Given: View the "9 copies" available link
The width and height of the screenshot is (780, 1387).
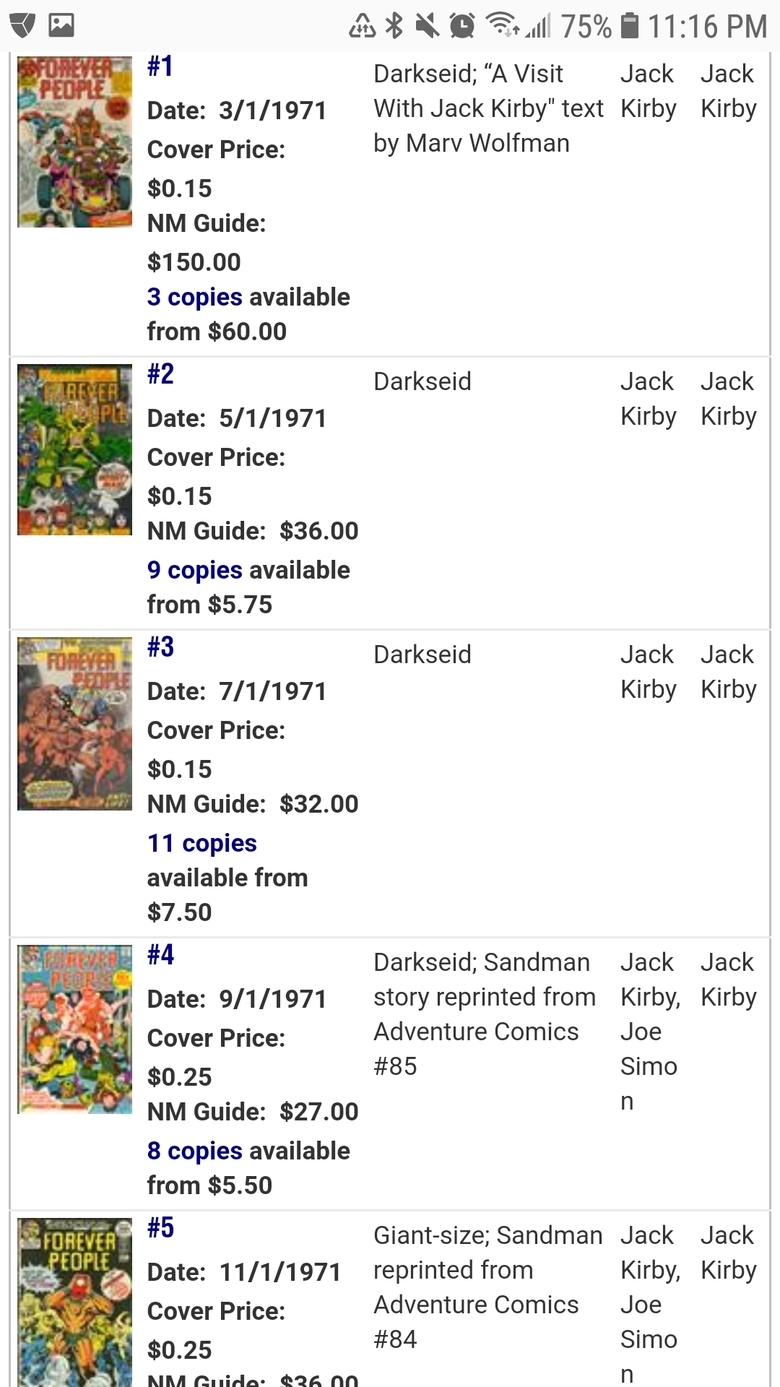Looking at the screenshot, I should pyautogui.click(x=195, y=570).
